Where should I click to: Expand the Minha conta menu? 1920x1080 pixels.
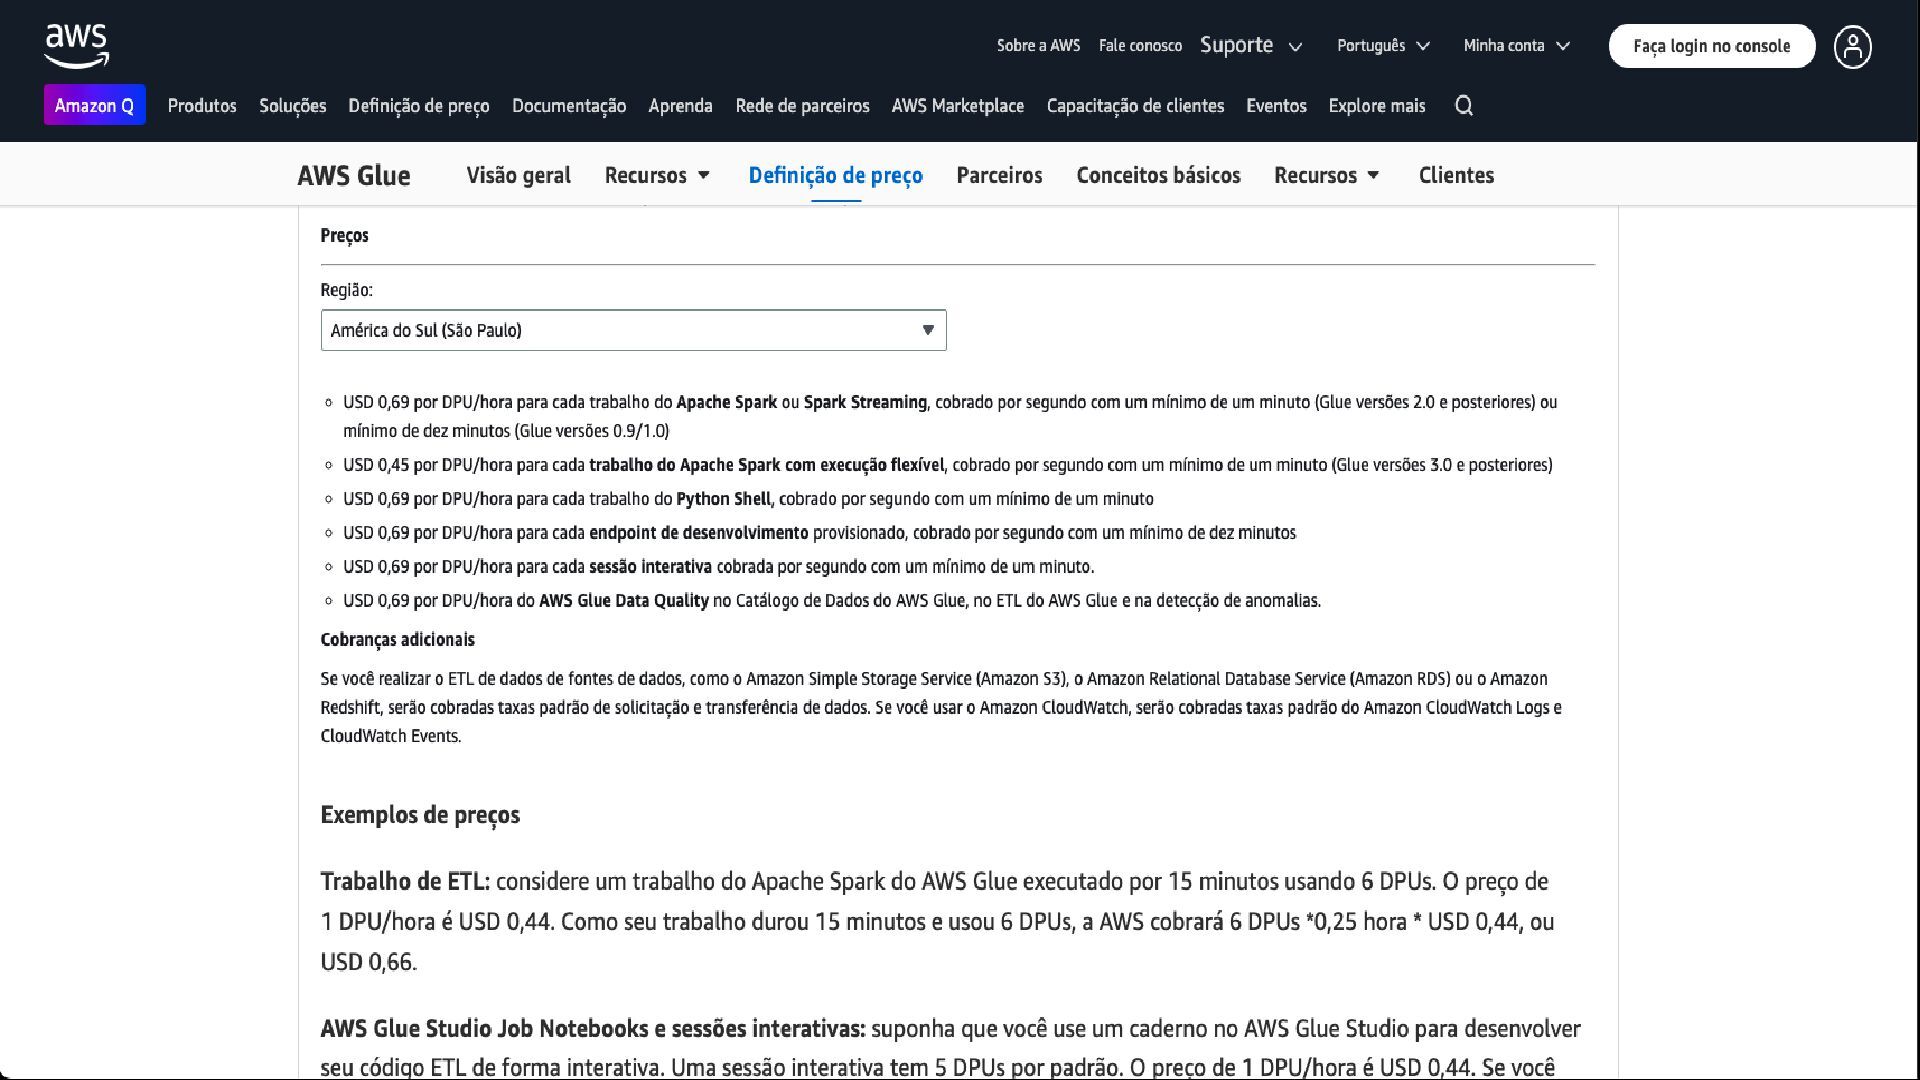[1516, 46]
